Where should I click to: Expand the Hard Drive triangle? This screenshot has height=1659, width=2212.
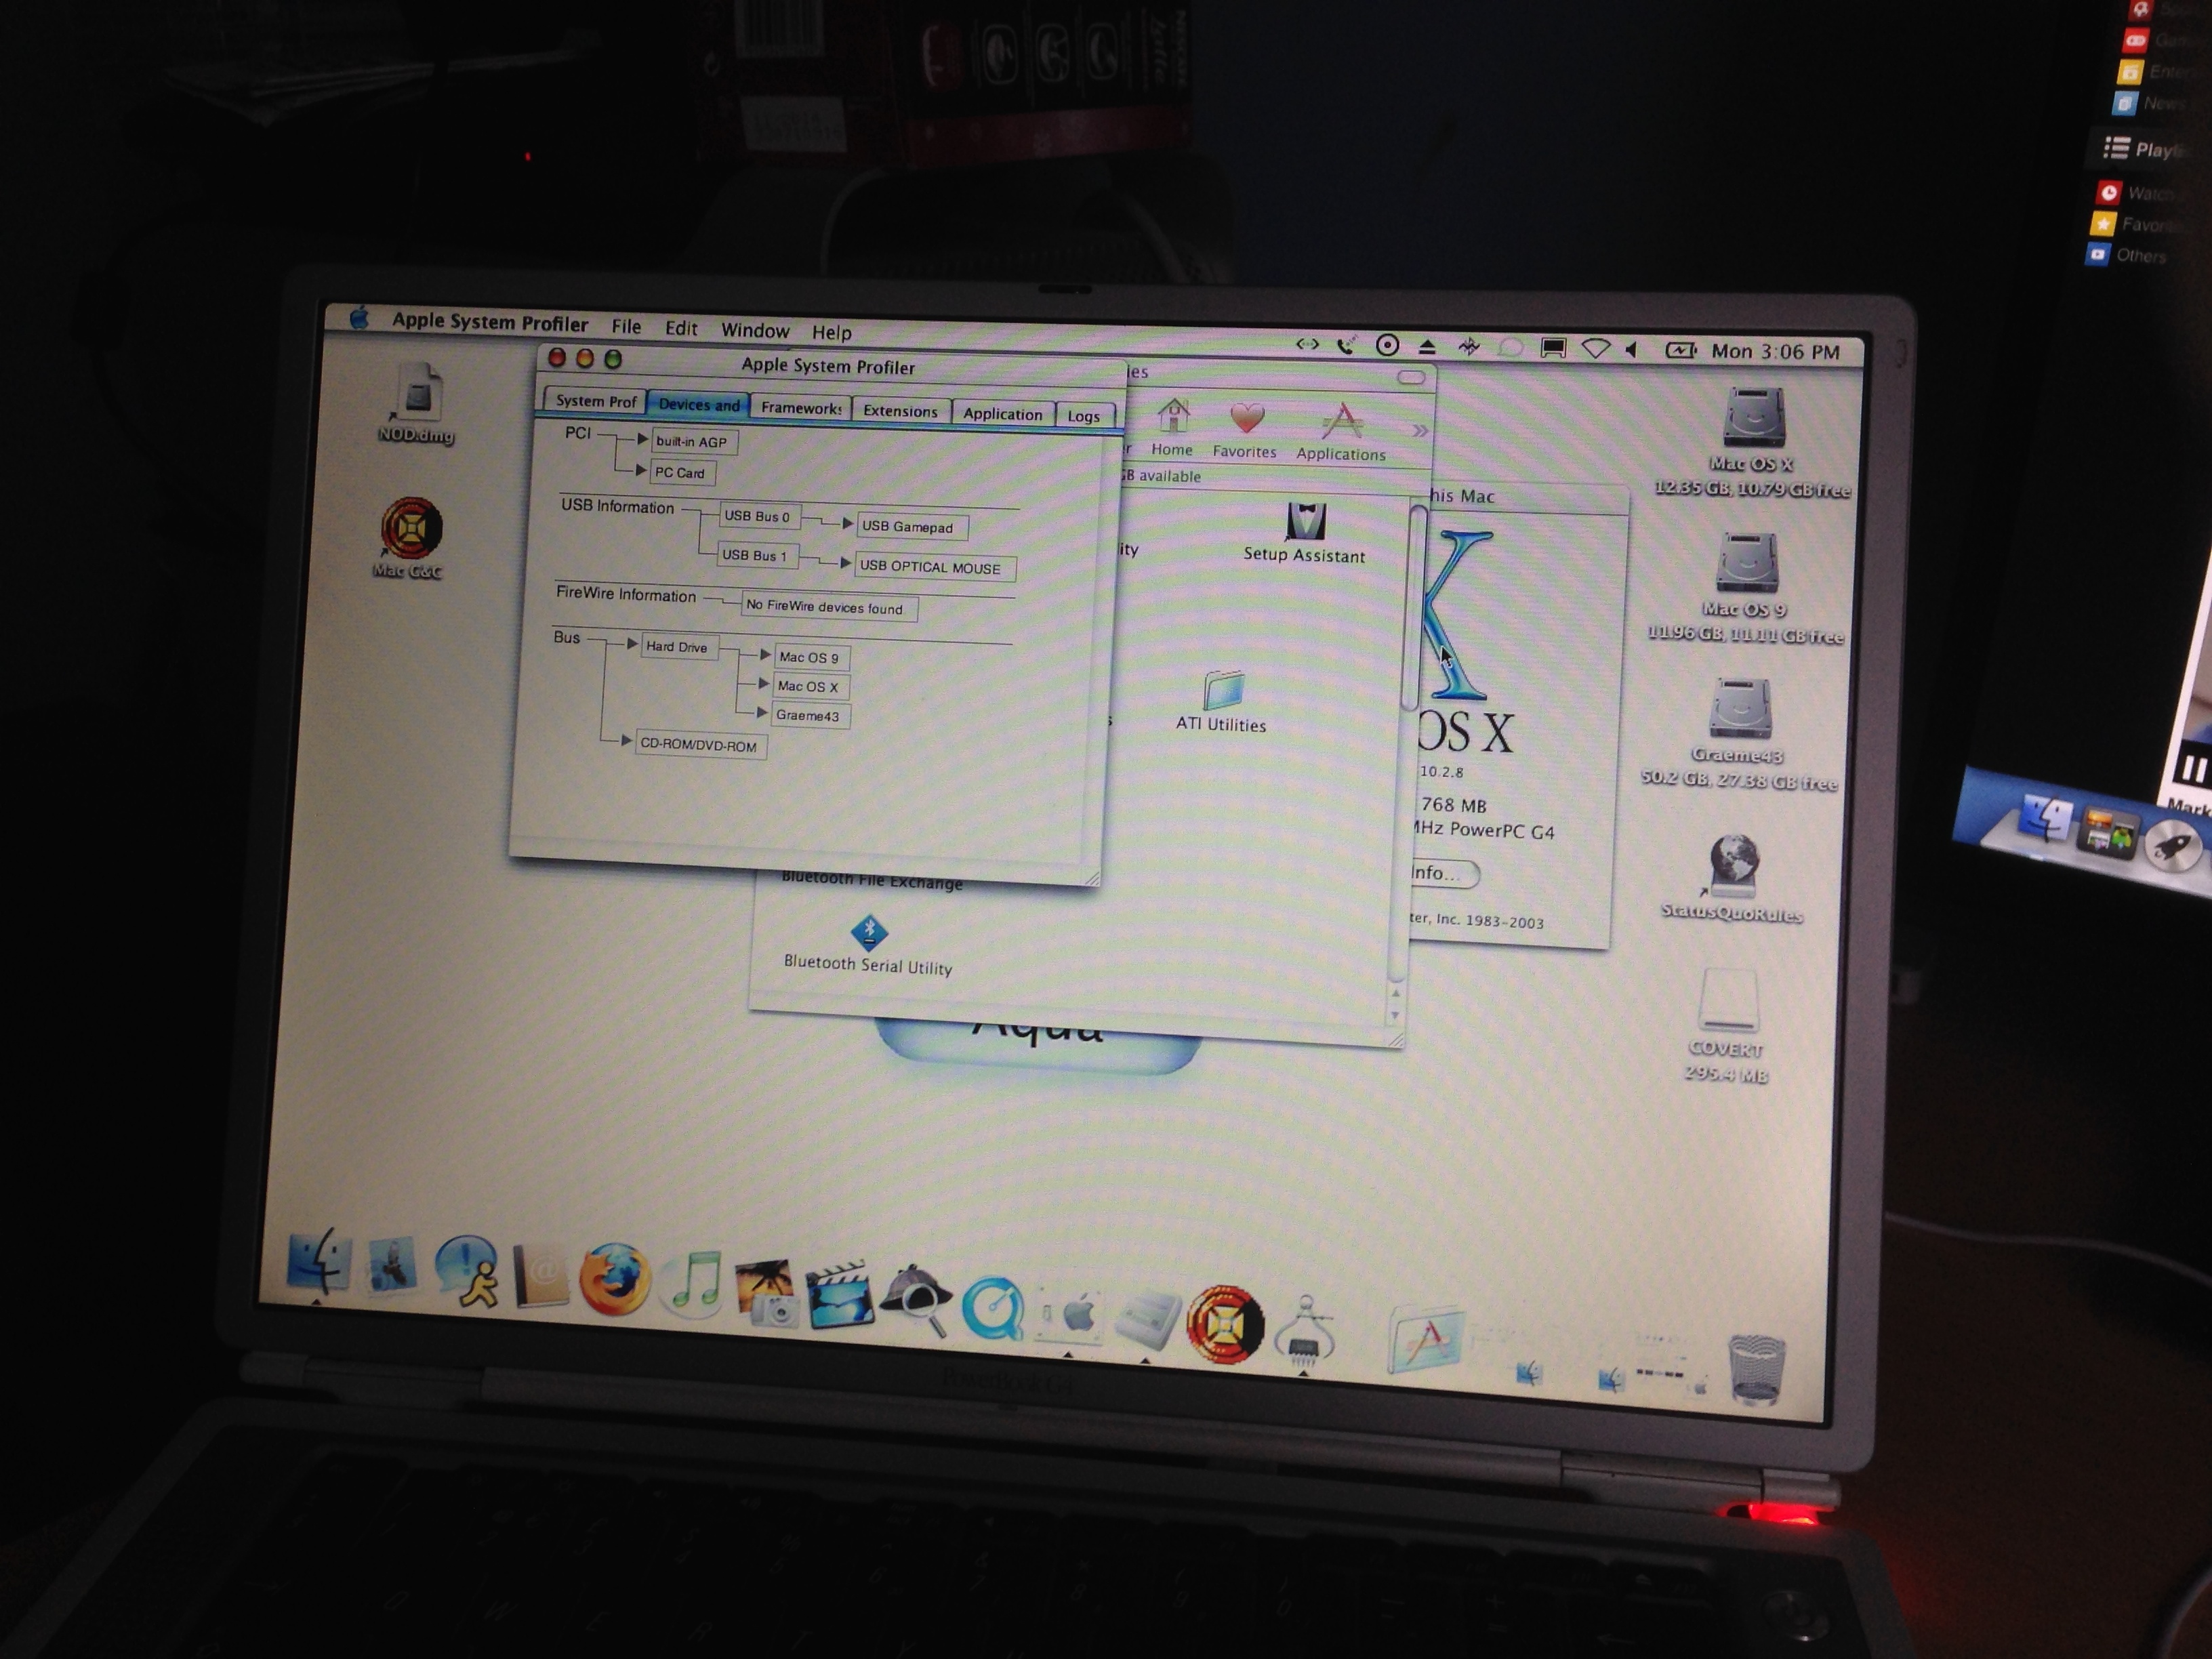click(x=632, y=644)
